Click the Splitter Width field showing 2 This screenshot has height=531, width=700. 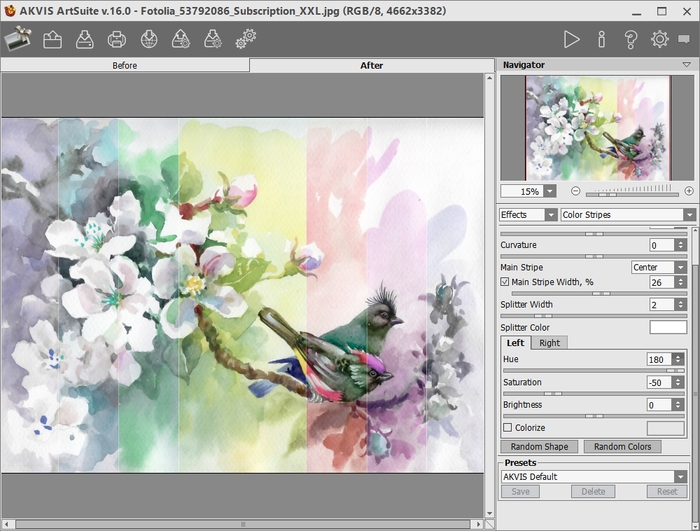coord(661,304)
